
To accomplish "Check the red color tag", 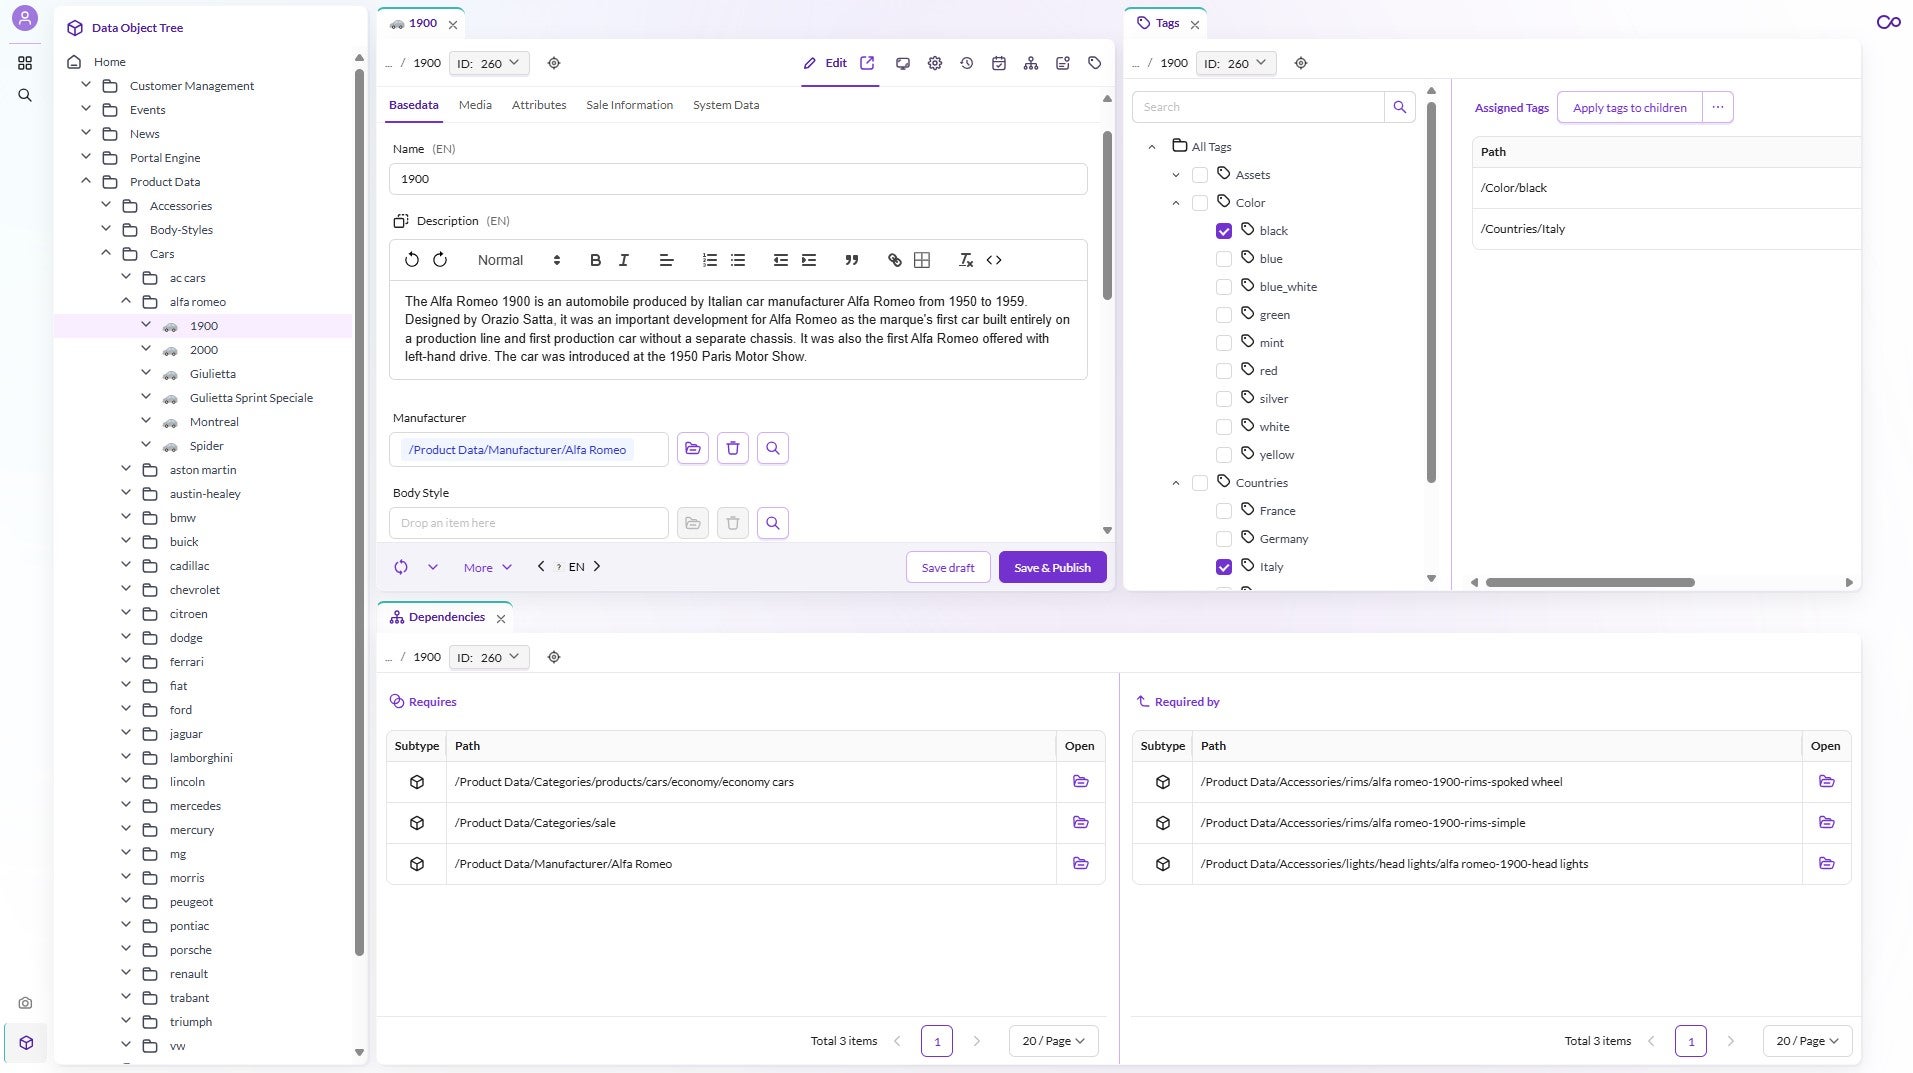I will 1224,371.
